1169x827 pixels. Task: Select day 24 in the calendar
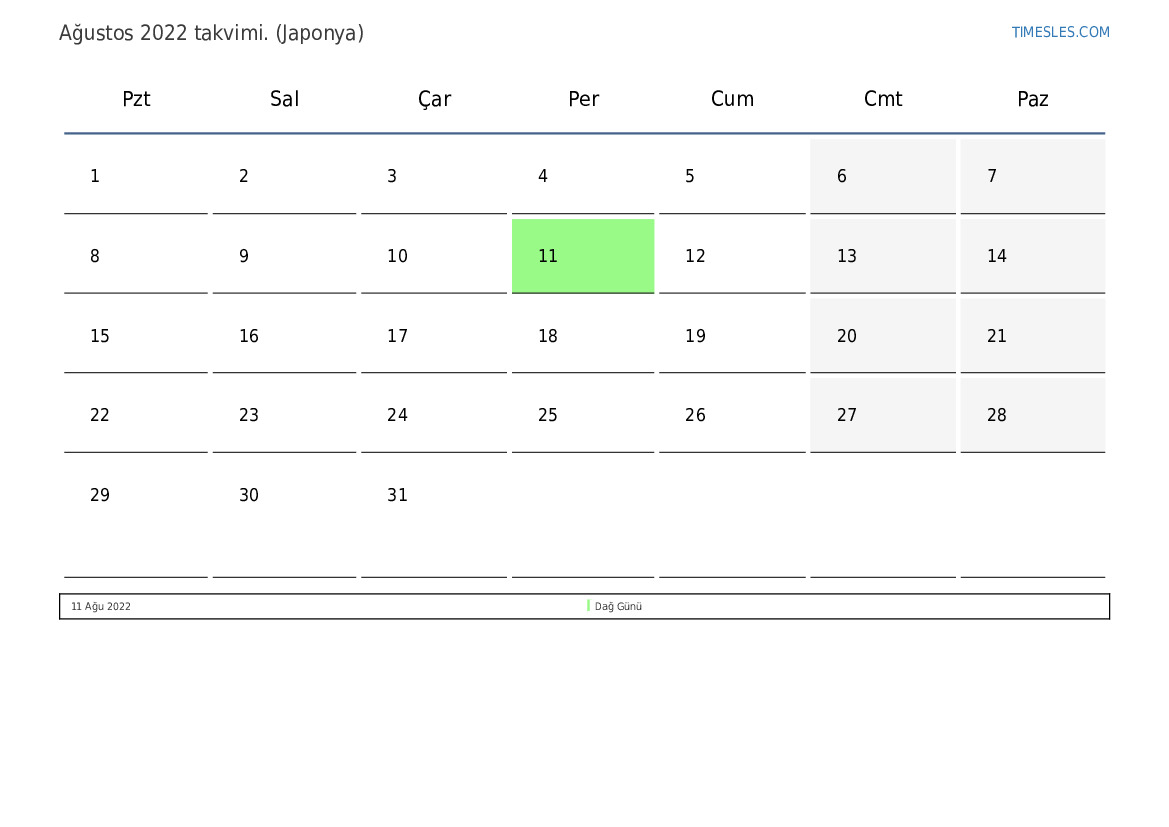(434, 415)
